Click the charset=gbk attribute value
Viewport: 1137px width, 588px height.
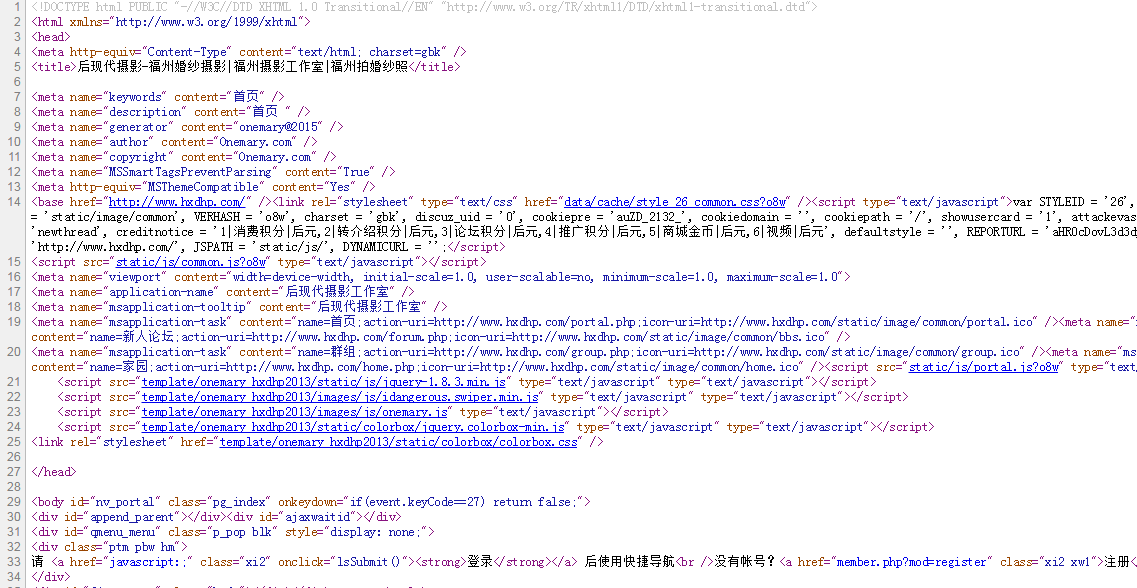tap(410, 52)
